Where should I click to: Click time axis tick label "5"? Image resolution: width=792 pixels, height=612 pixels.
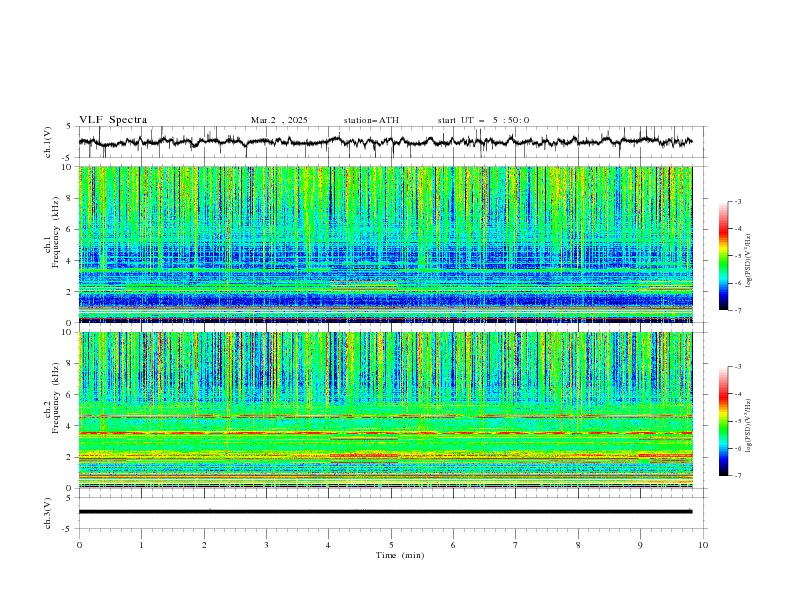[391, 545]
